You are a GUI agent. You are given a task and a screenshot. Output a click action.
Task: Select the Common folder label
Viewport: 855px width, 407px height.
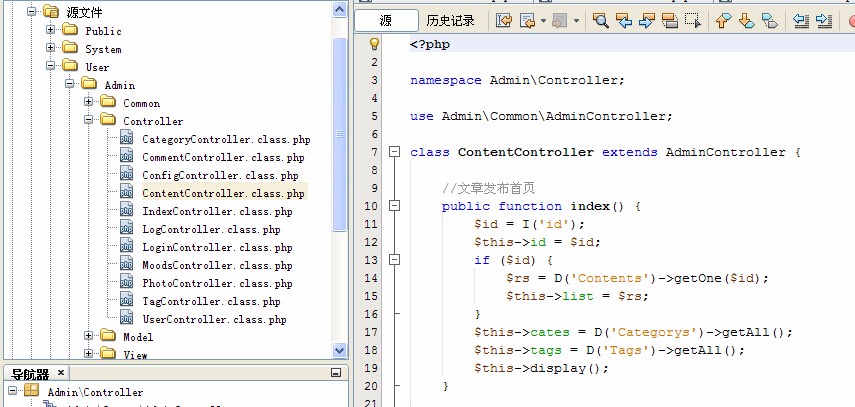tap(141, 103)
